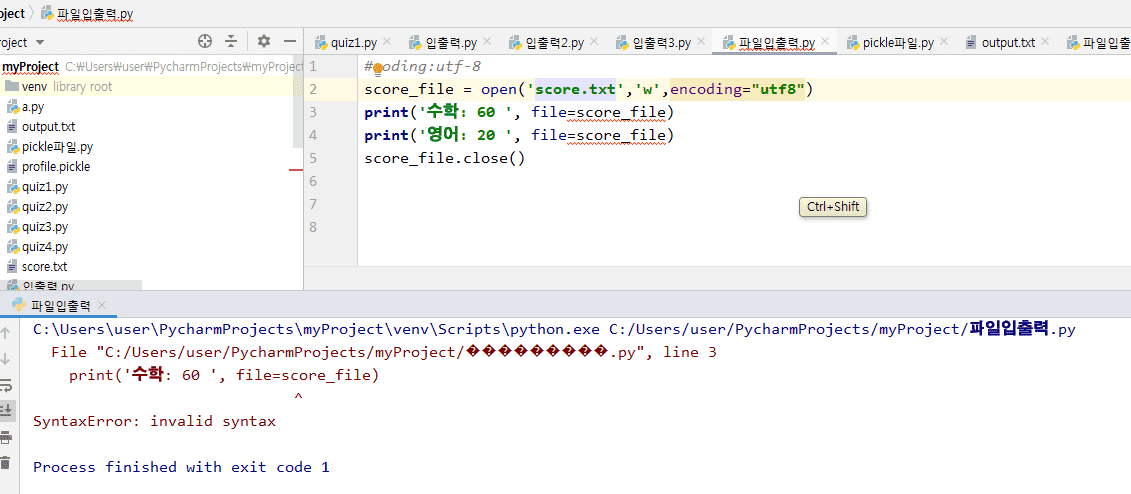Select profile.pickle in the project tree

coord(56,167)
